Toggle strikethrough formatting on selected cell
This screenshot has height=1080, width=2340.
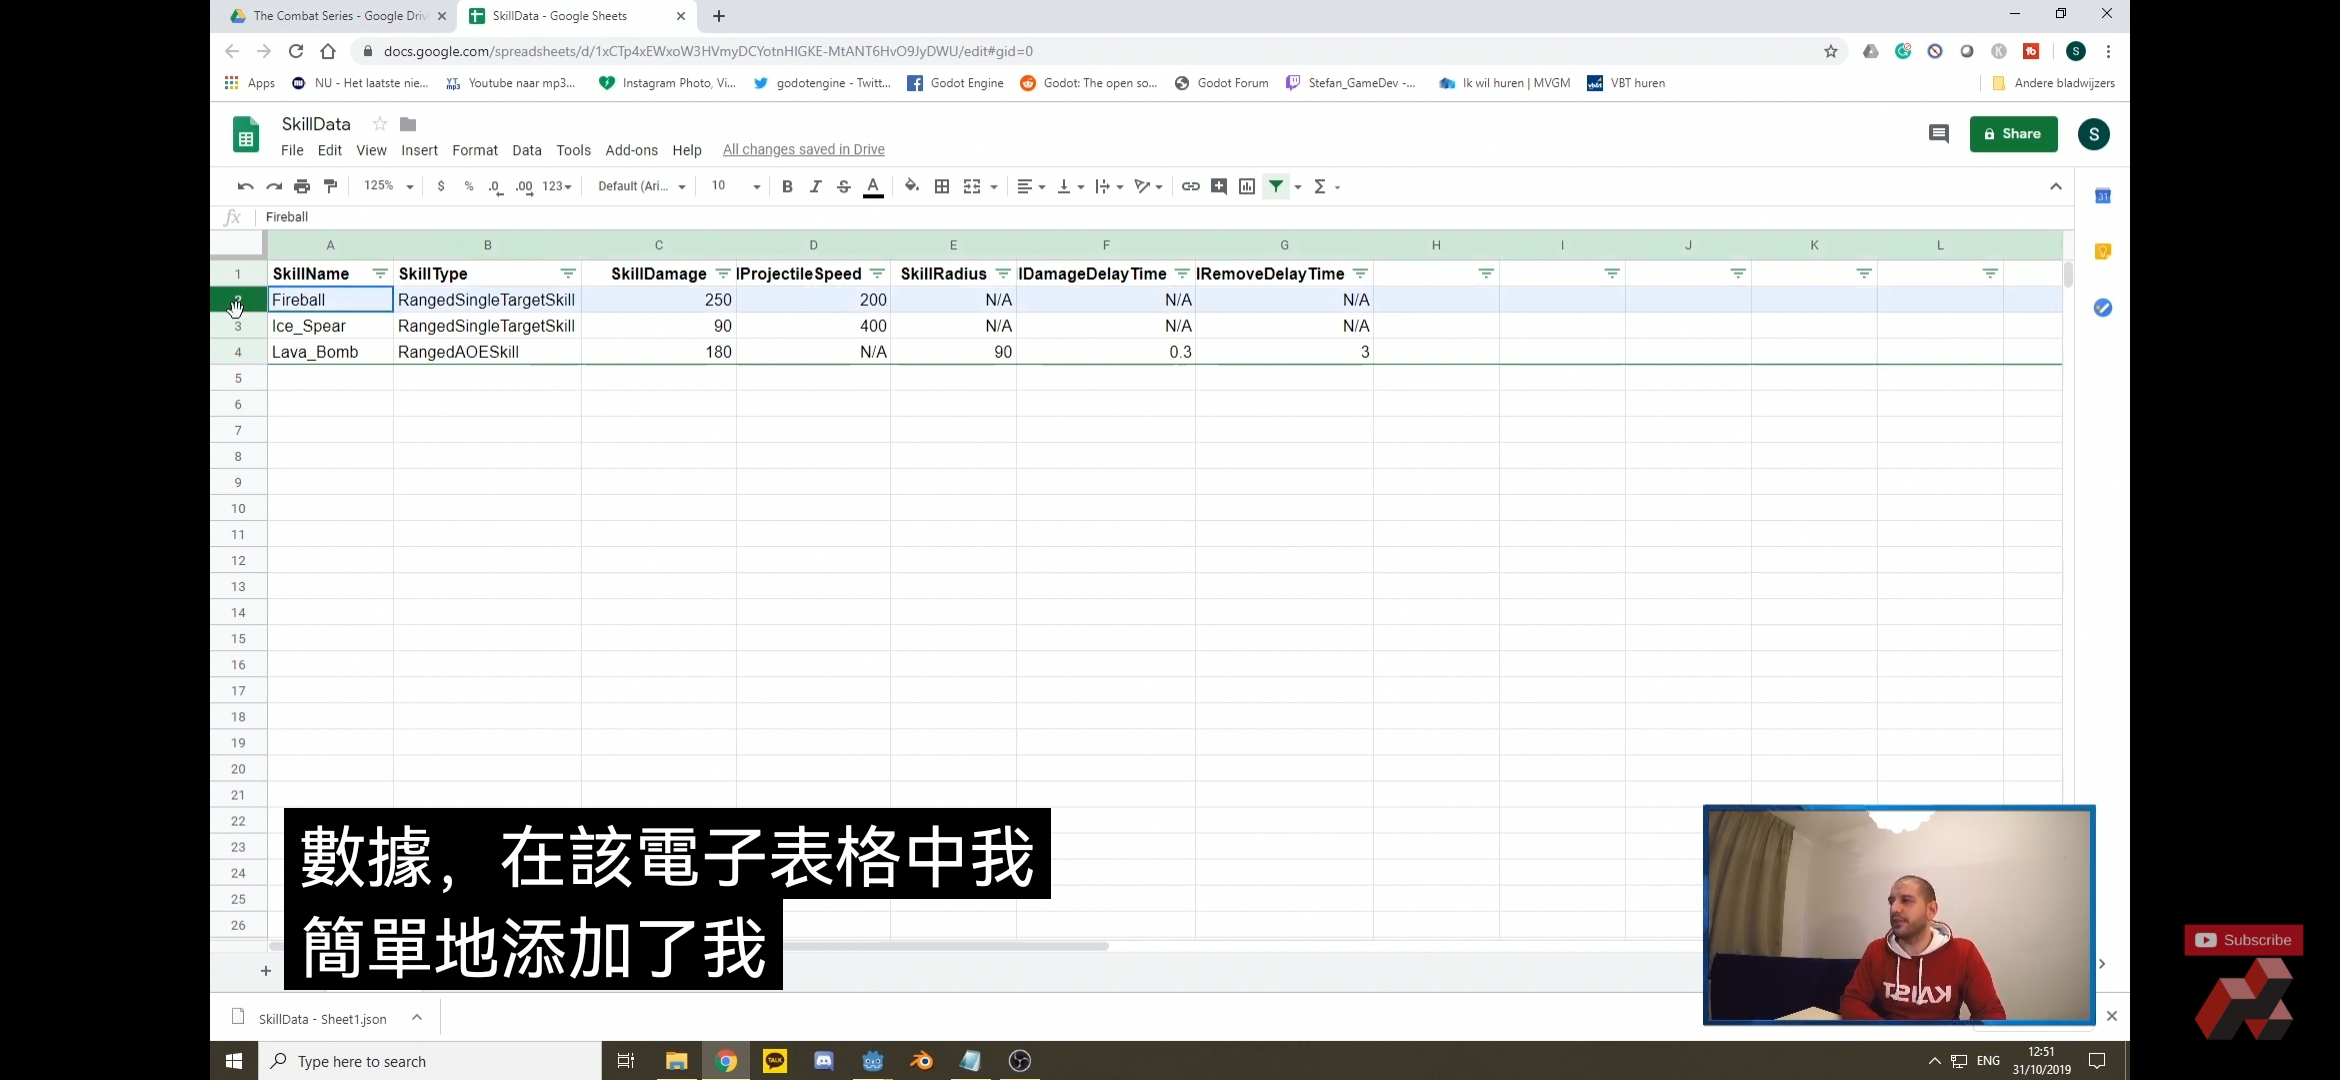click(843, 186)
